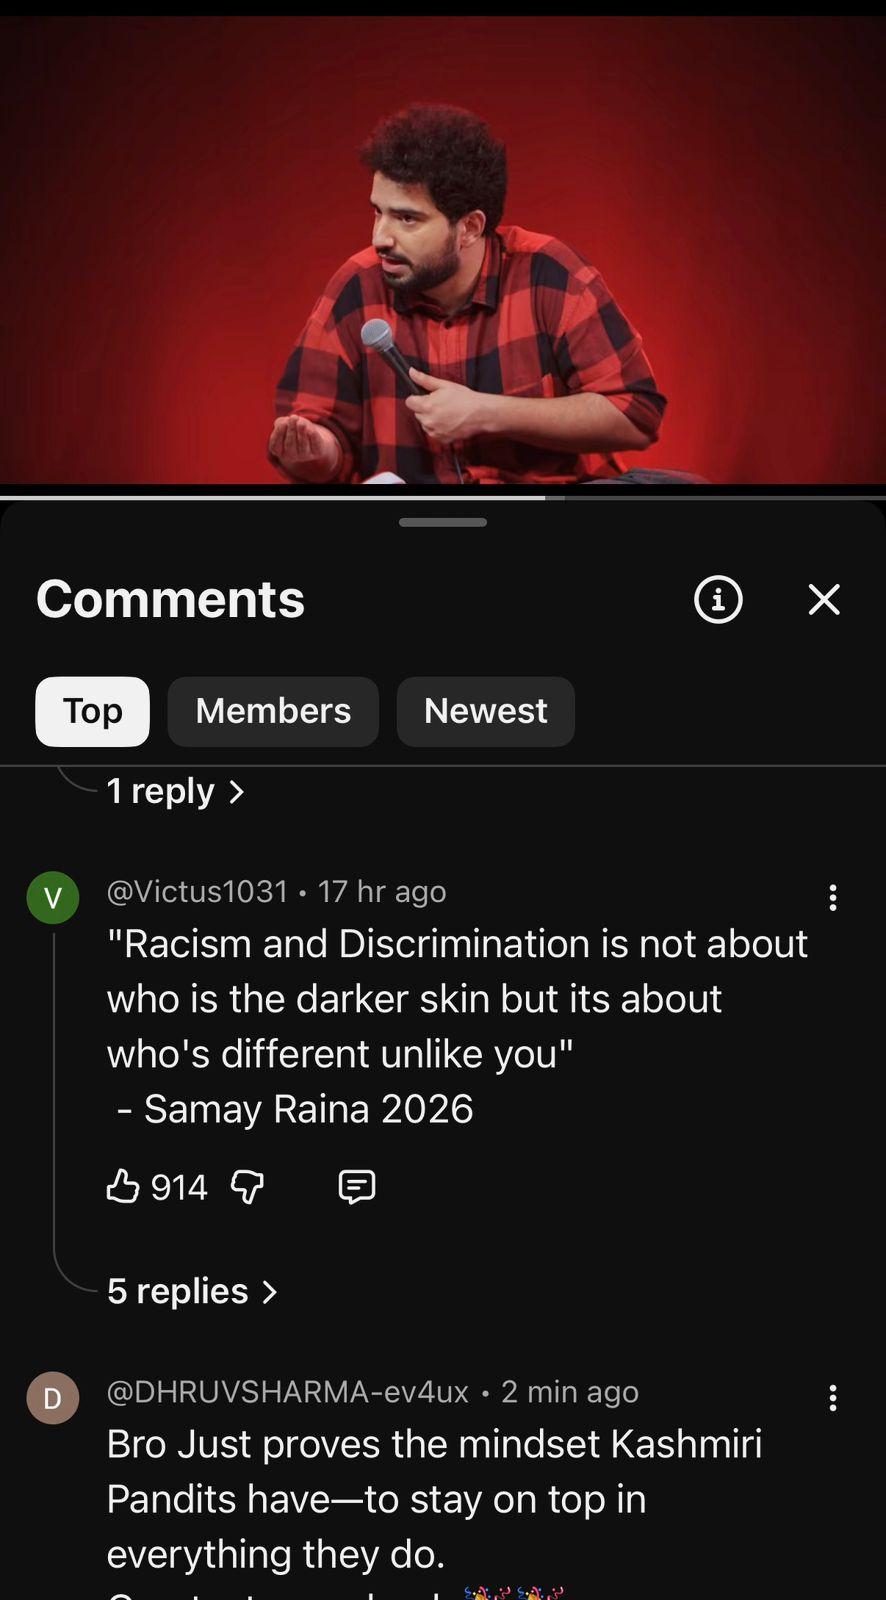This screenshot has width=886, height=1600.
Task: Select the Top comments filter
Action: [92, 711]
